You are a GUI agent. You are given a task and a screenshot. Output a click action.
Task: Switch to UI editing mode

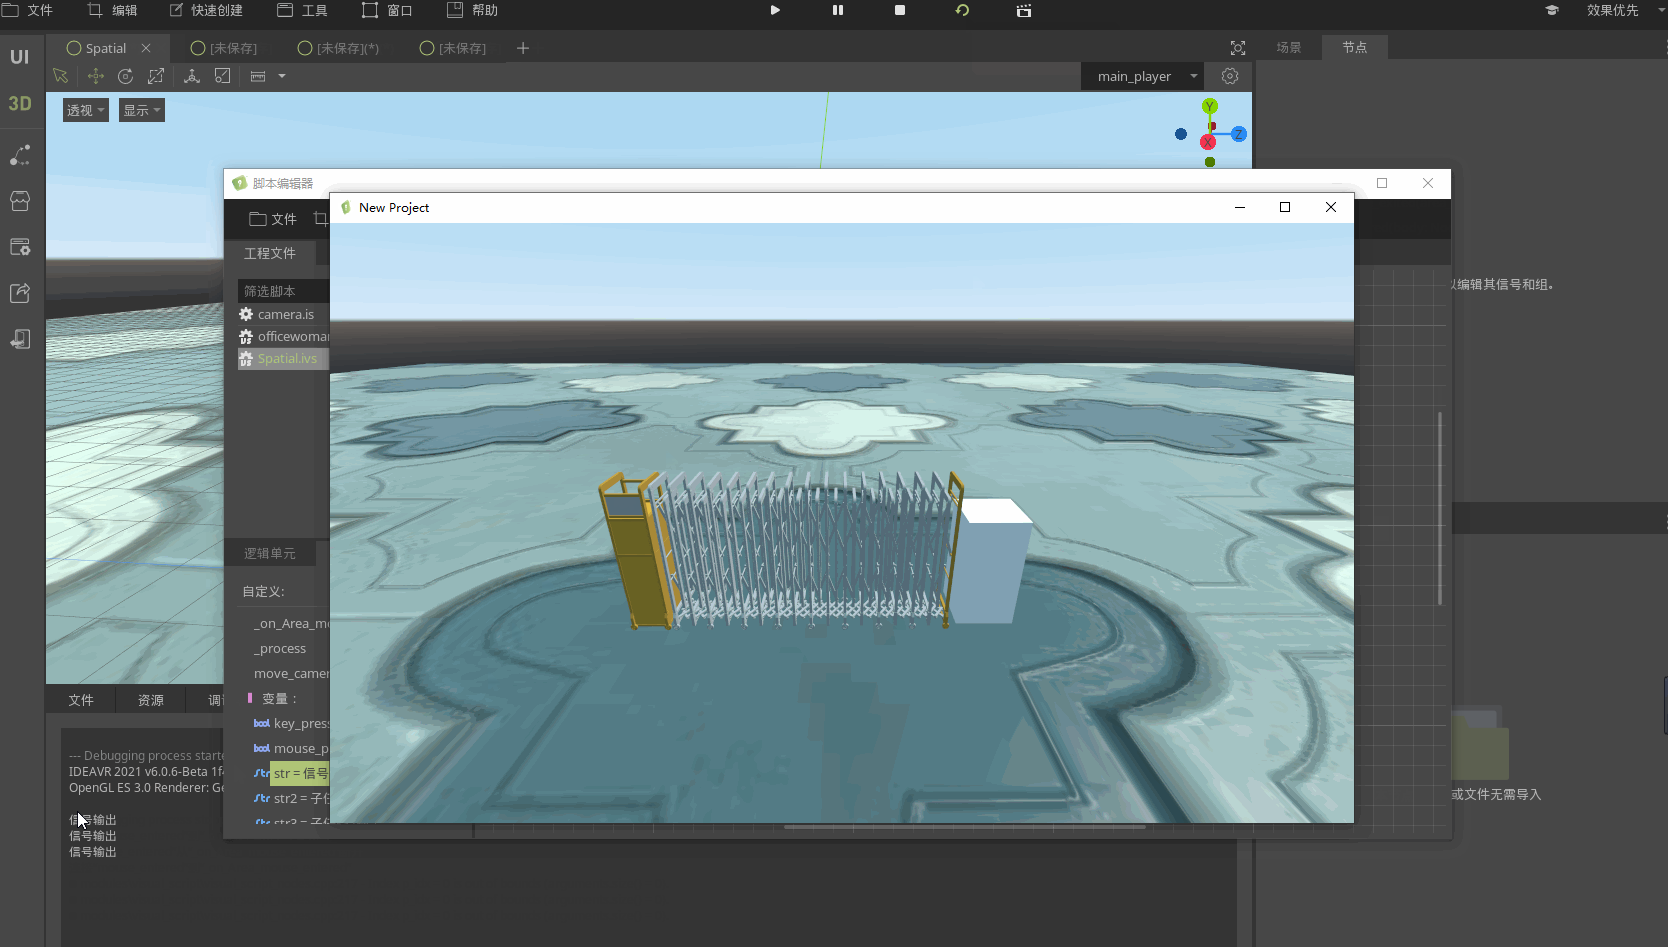[x=20, y=57]
